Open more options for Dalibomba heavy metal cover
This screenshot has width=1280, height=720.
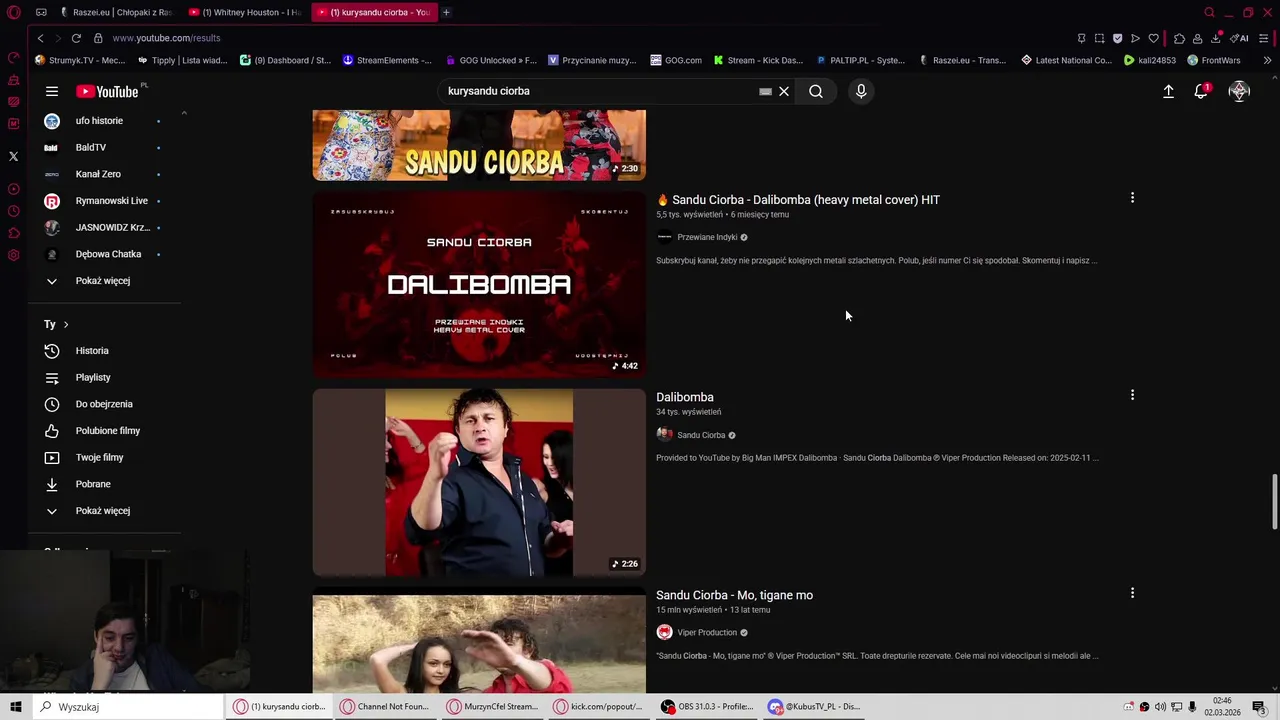coord(1132,198)
